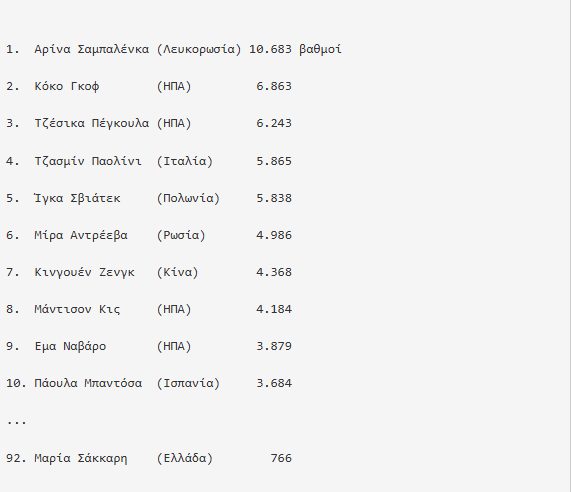This screenshot has width=571, height=492.
Task: Click the name Μαρία Σάκκαρη
Action: click(x=81, y=458)
